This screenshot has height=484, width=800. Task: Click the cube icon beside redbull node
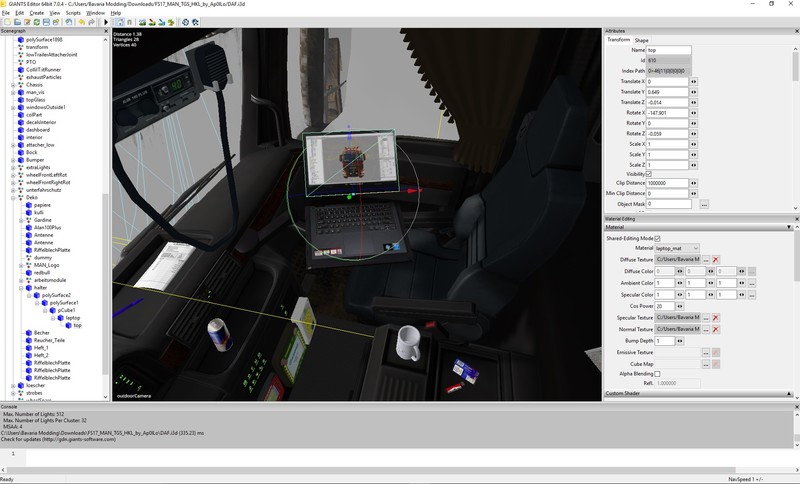(x=30, y=272)
